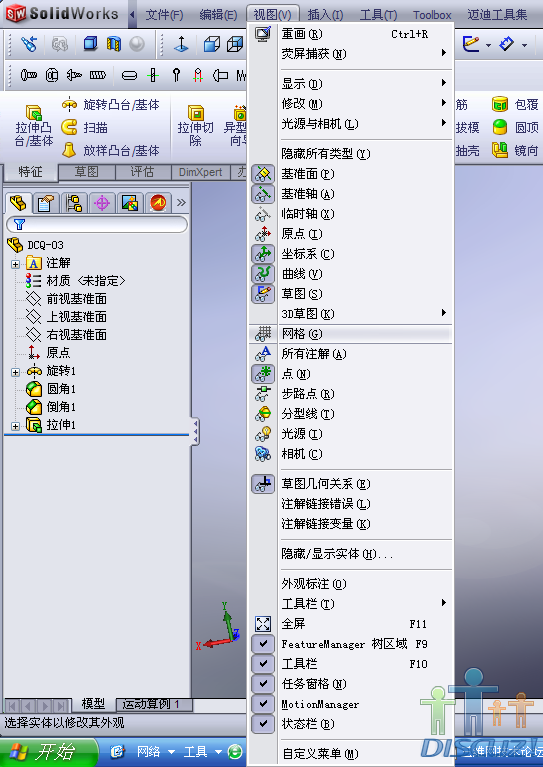Click the SolidWorks logo icon

pyautogui.click(x=16, y=14)
